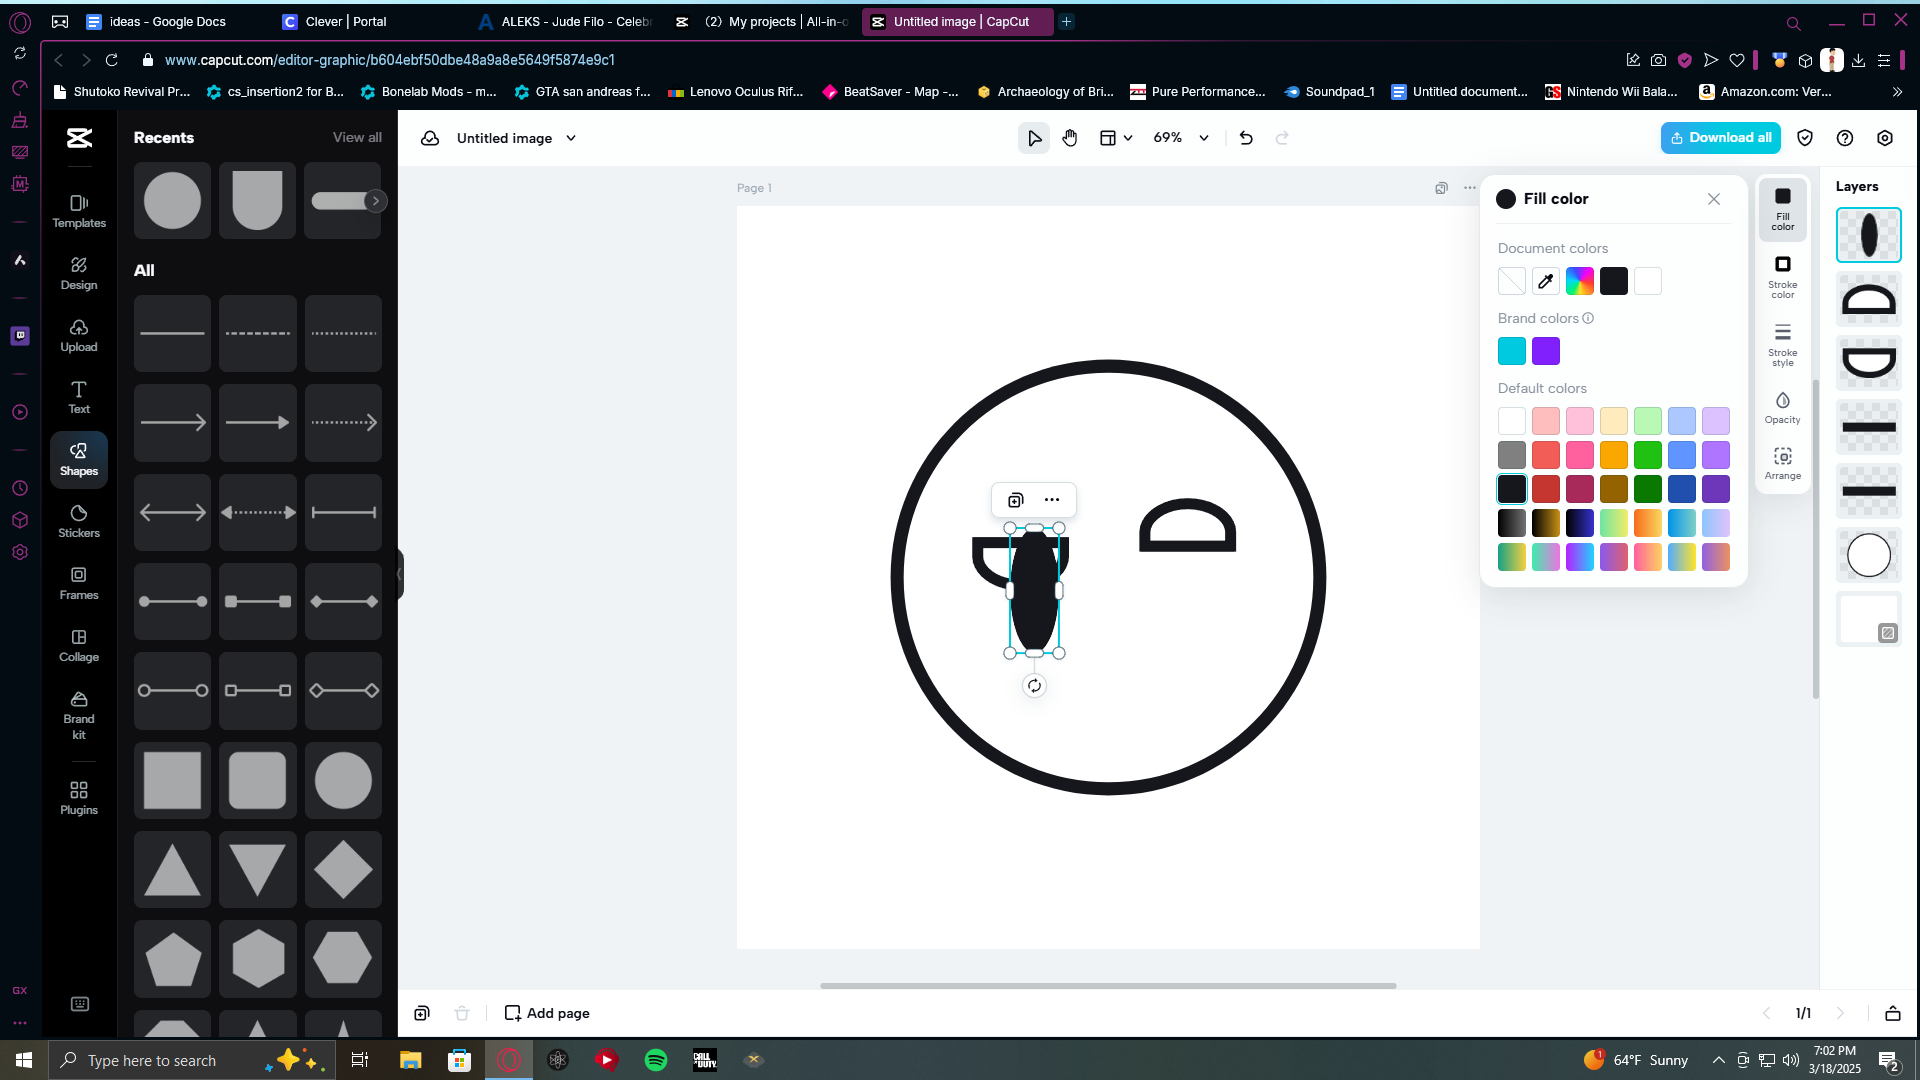Click the shield icon beside Download all
This screenshot has width=1920, height=1080.
[1805, 138]
